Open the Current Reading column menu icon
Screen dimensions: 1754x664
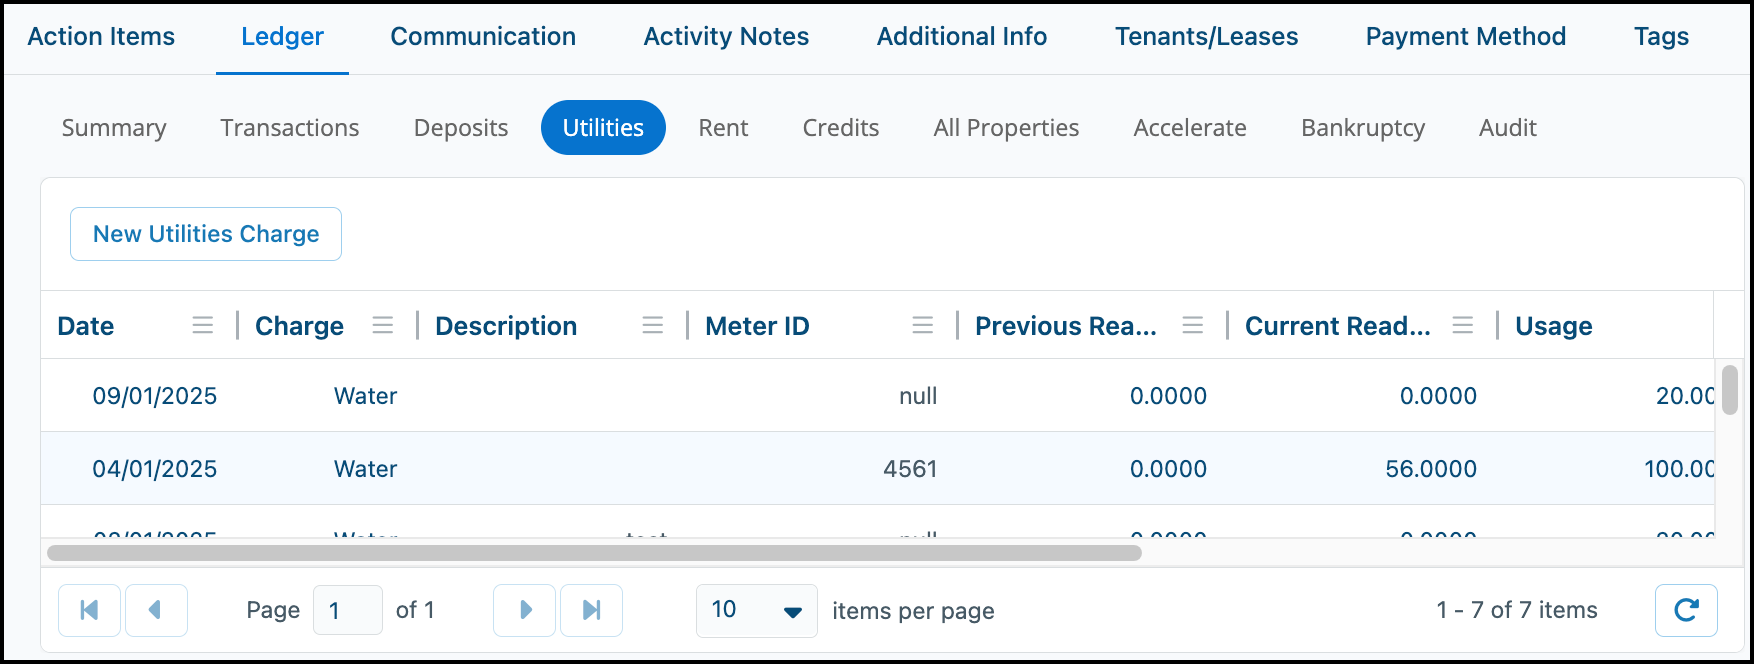coord(1463,326)
